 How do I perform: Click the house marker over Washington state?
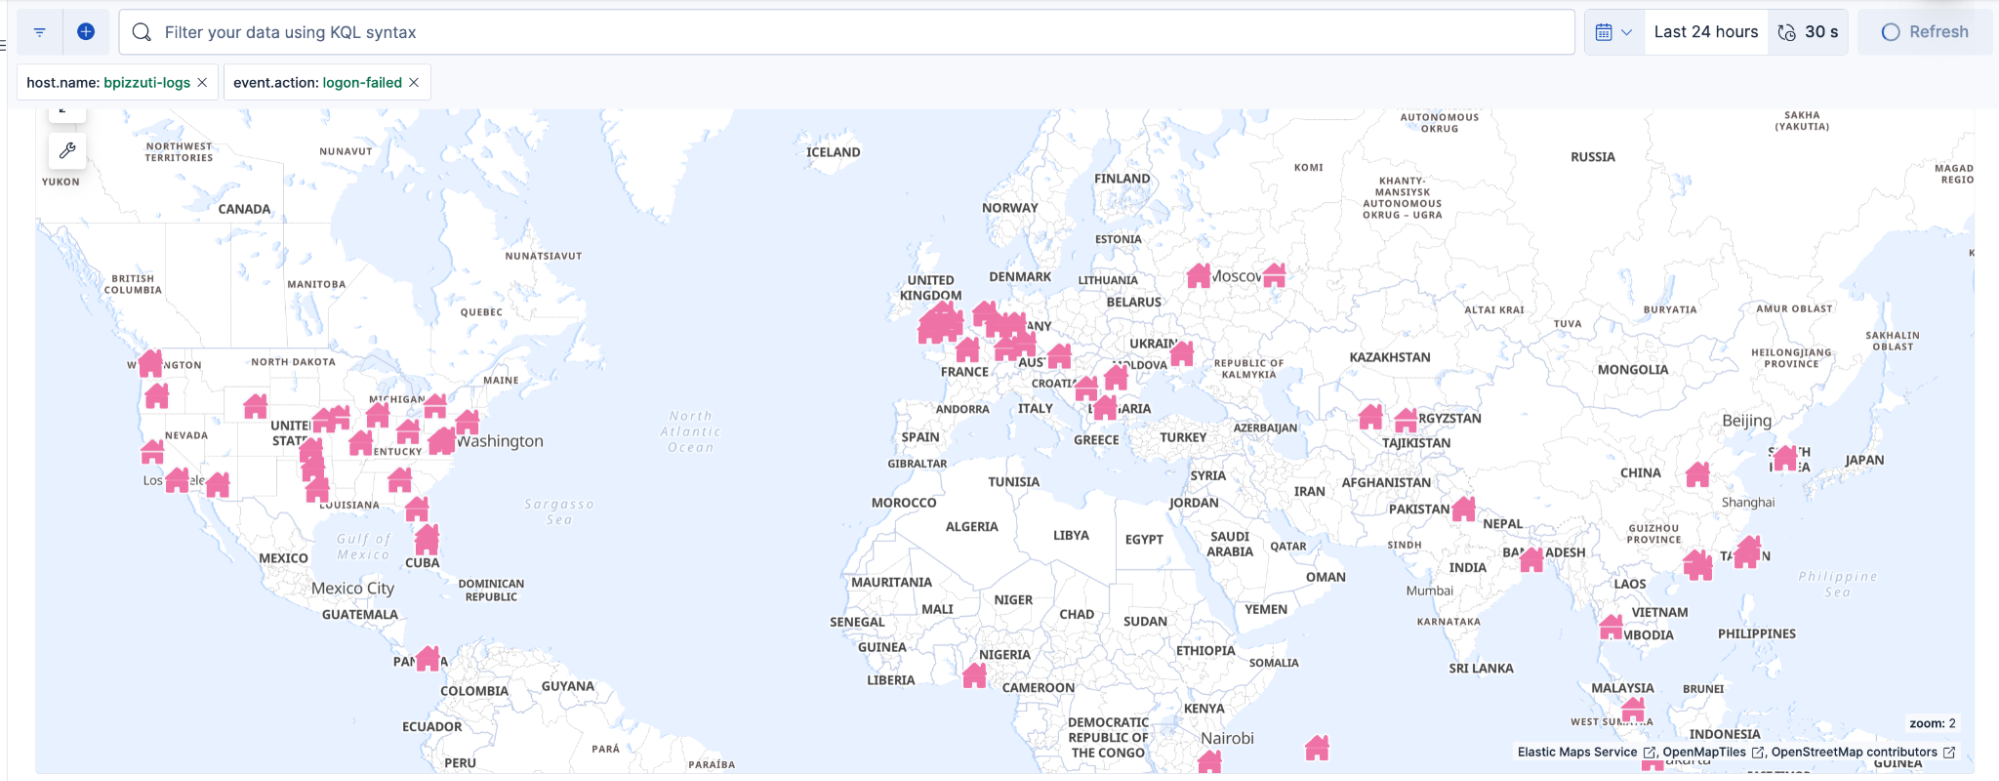(x=150, y=363)
